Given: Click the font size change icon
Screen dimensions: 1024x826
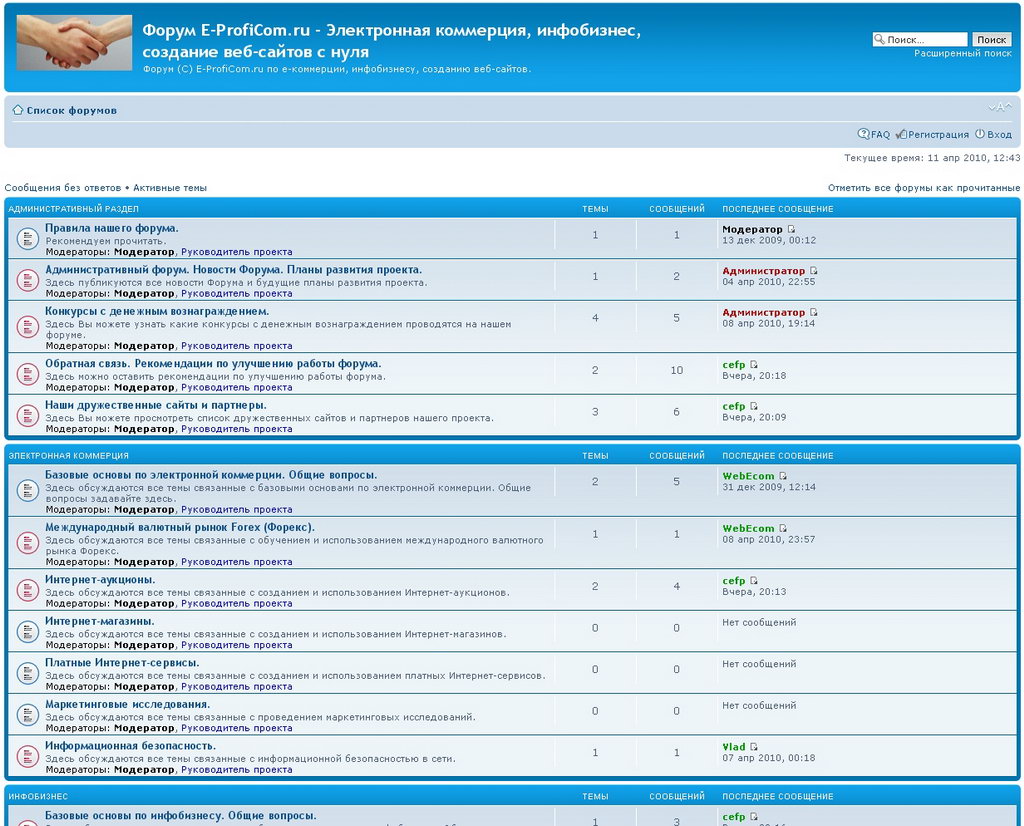Looking at the screenshot, I should (x=1000, y=108).
